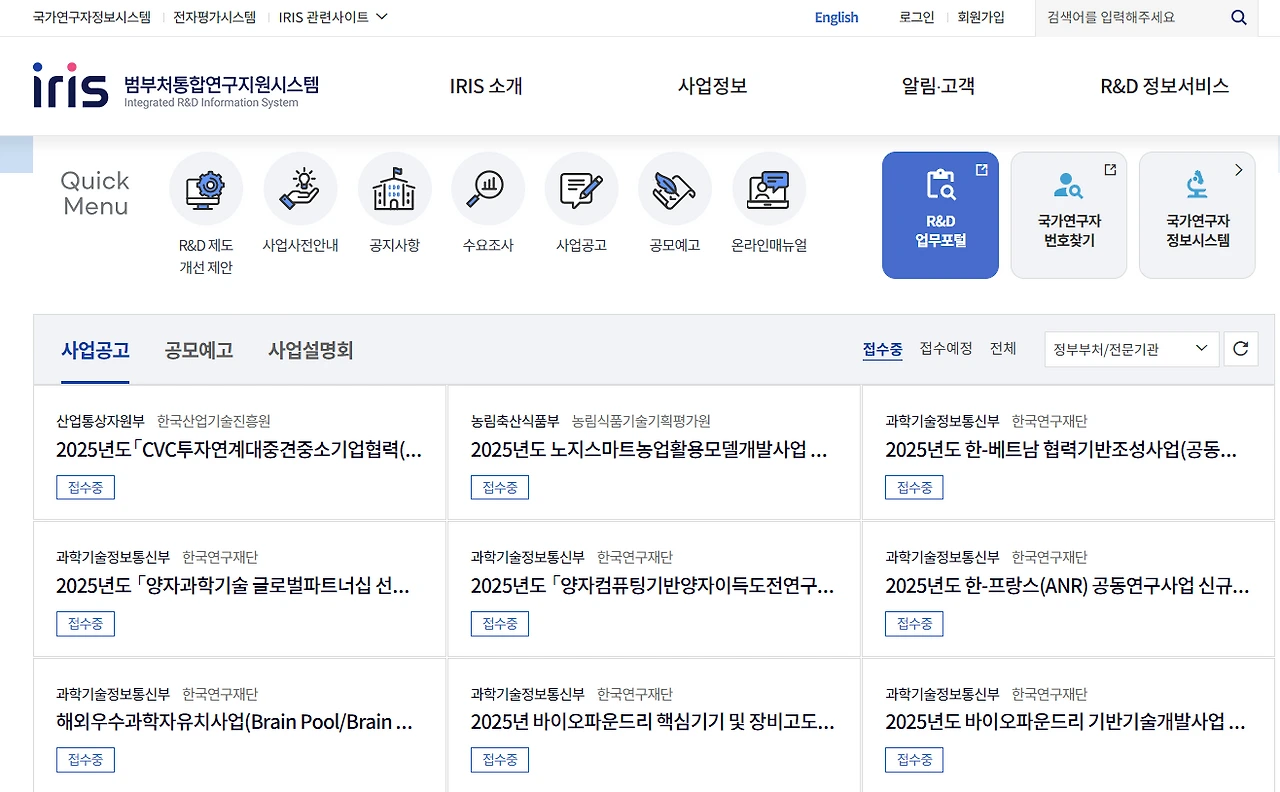This screenshot has height=792, width=1280.
Task: Open the R&D 정보서비스 menu
Action: 1164,86
